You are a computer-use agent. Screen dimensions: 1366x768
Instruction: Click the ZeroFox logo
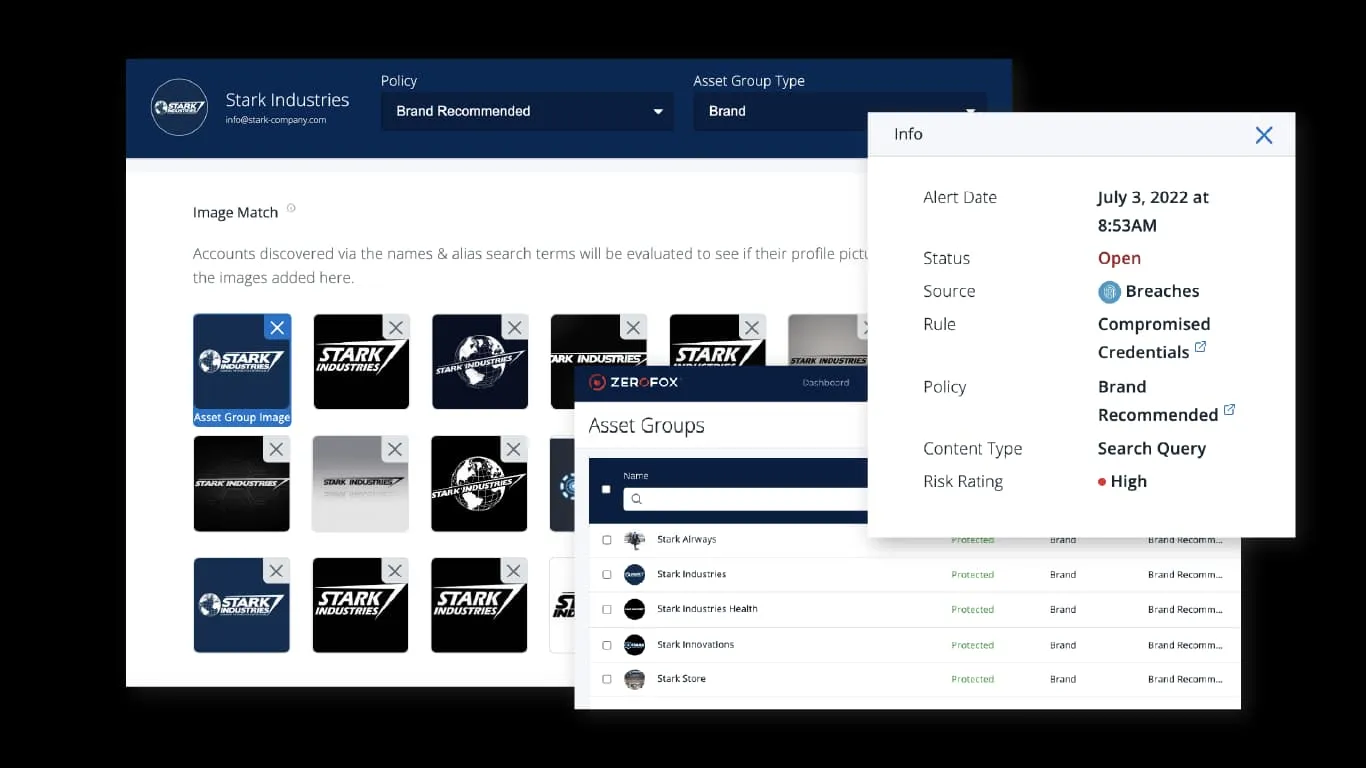click(634, 382)
